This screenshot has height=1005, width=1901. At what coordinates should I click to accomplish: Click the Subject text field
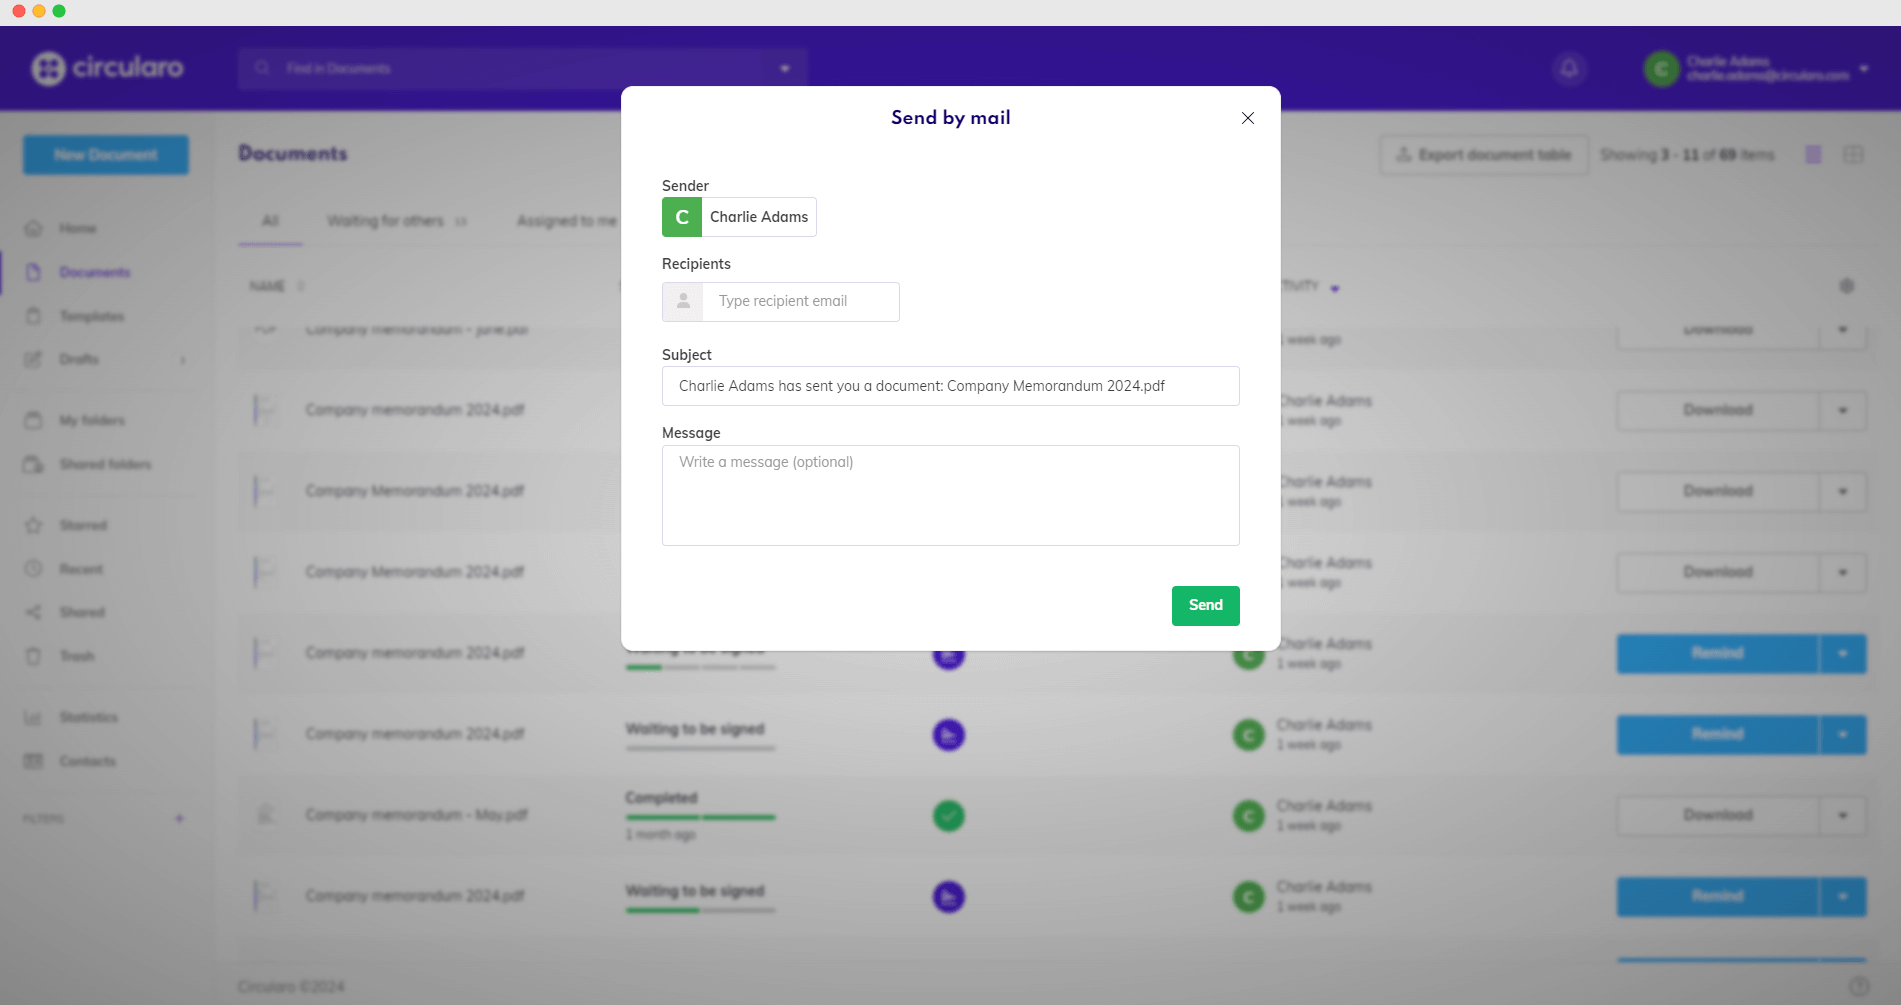click(x=950, y=386)
